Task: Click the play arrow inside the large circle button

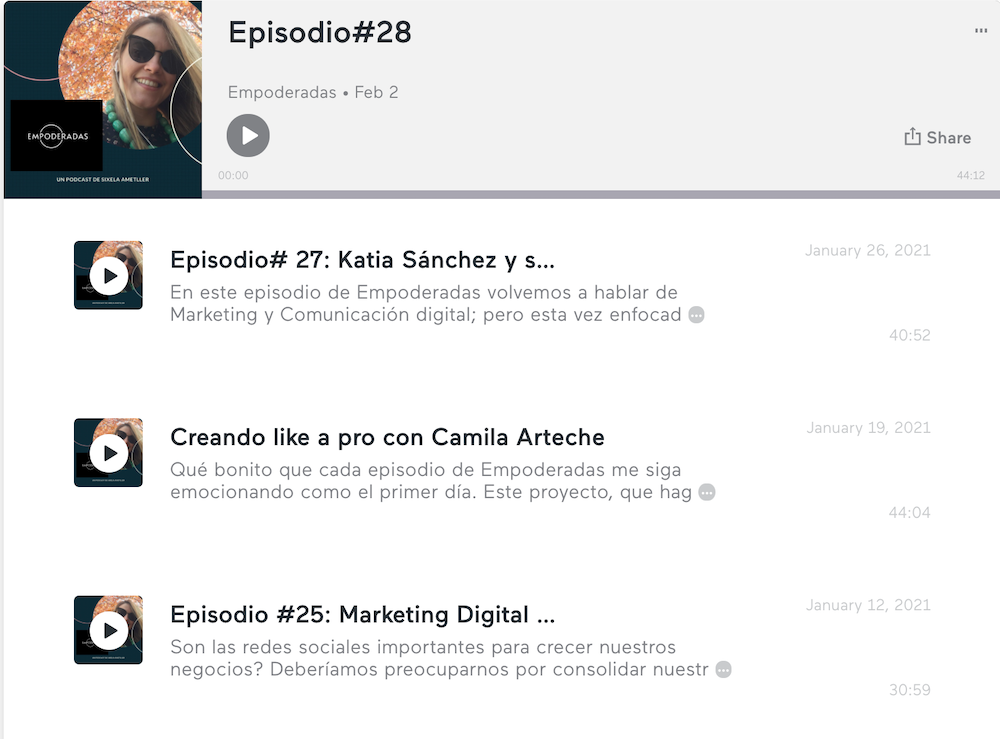Action: point(250,136)
